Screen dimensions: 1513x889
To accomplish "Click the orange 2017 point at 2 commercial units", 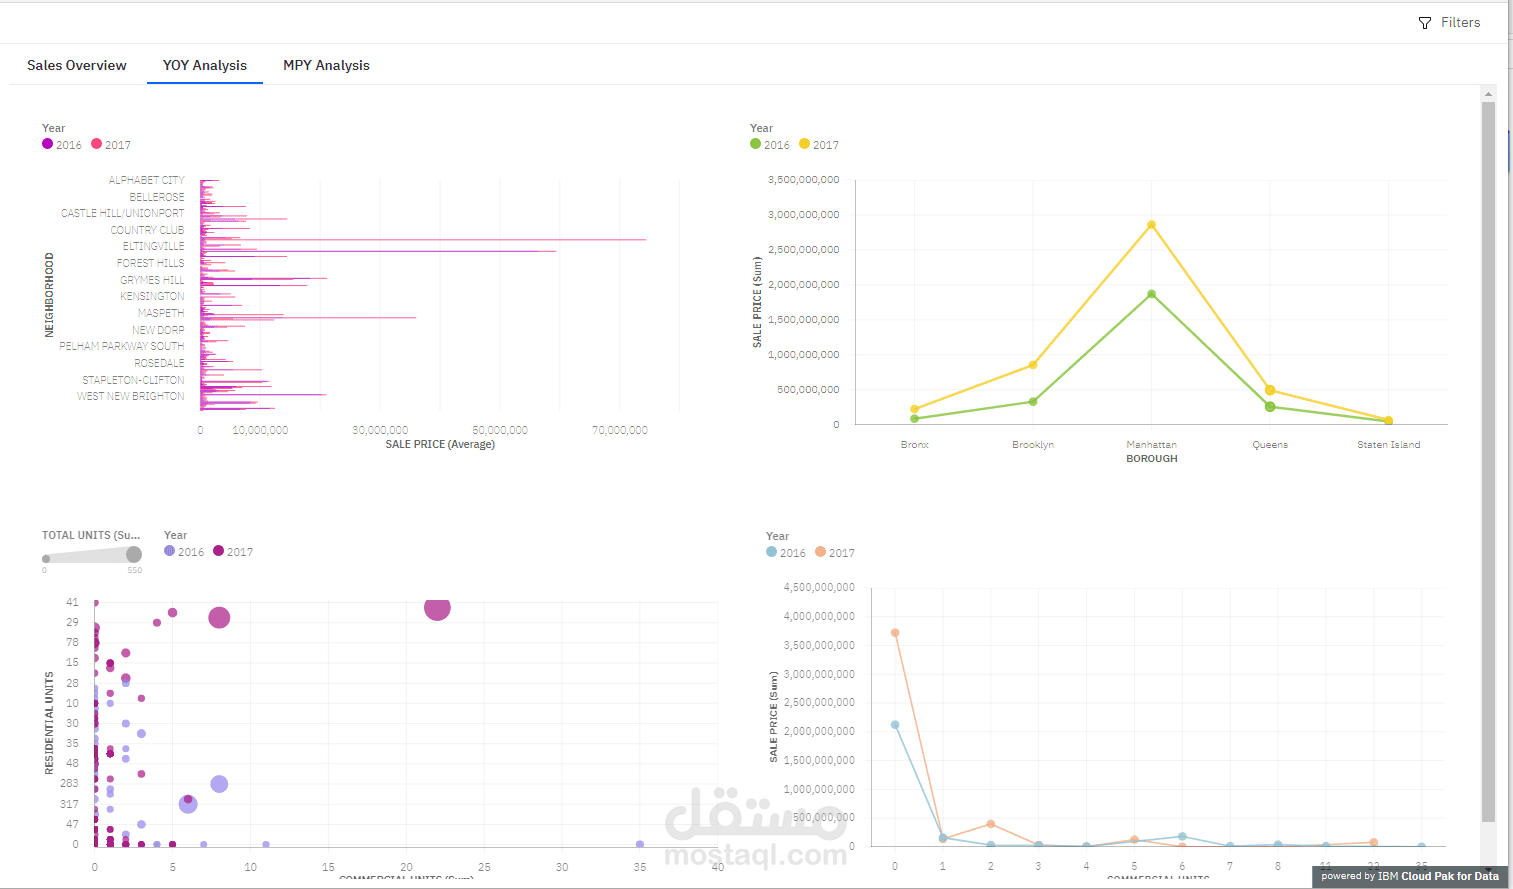I will pos(990,824).
